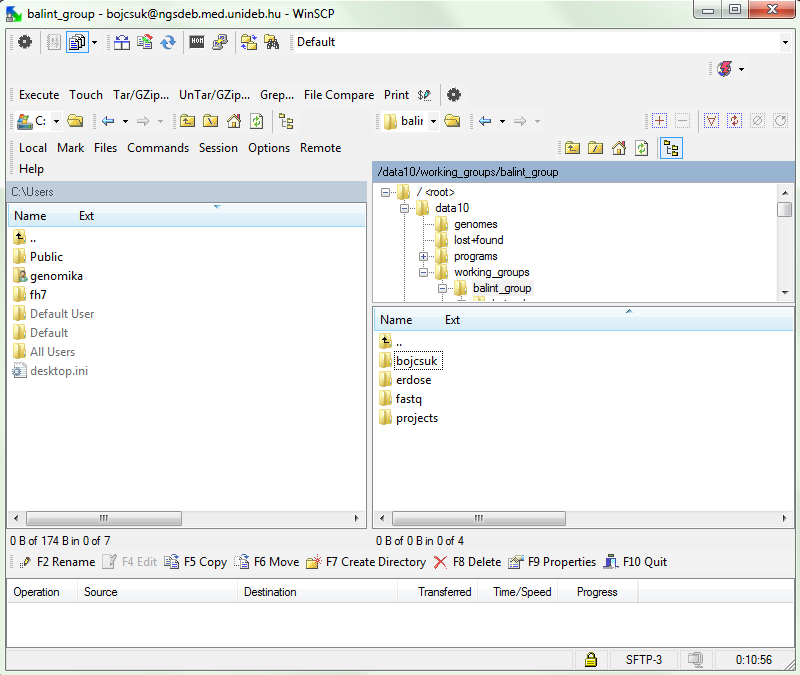Open the Session menu
This screenshot has height=675, width=800.
tap(218, 148)
